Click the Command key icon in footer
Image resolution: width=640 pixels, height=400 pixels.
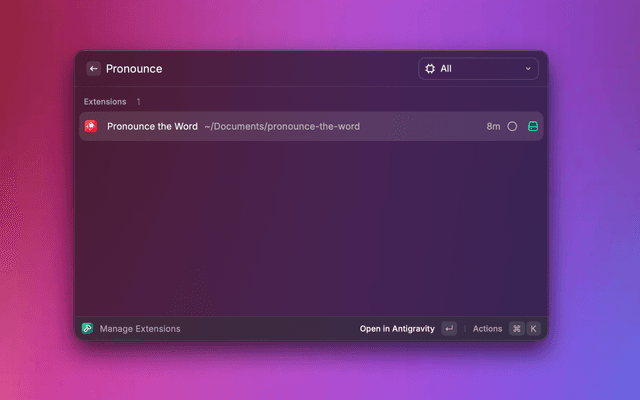(x=516, y=328)
